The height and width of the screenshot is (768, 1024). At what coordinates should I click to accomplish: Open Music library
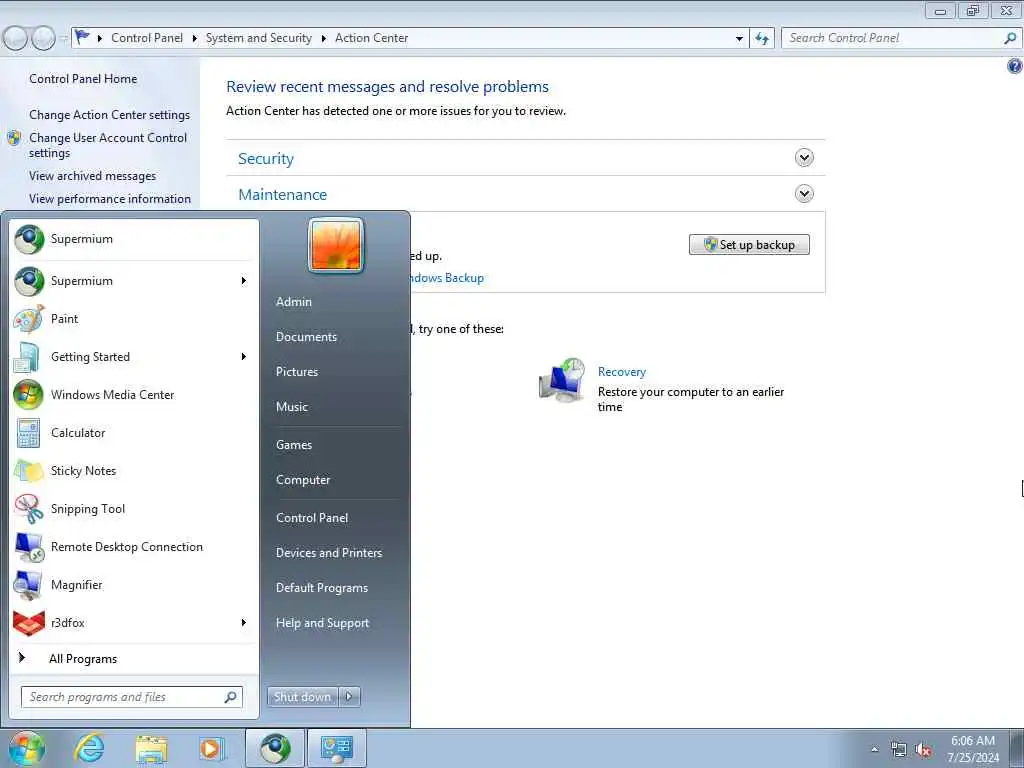tap(291, 407)
